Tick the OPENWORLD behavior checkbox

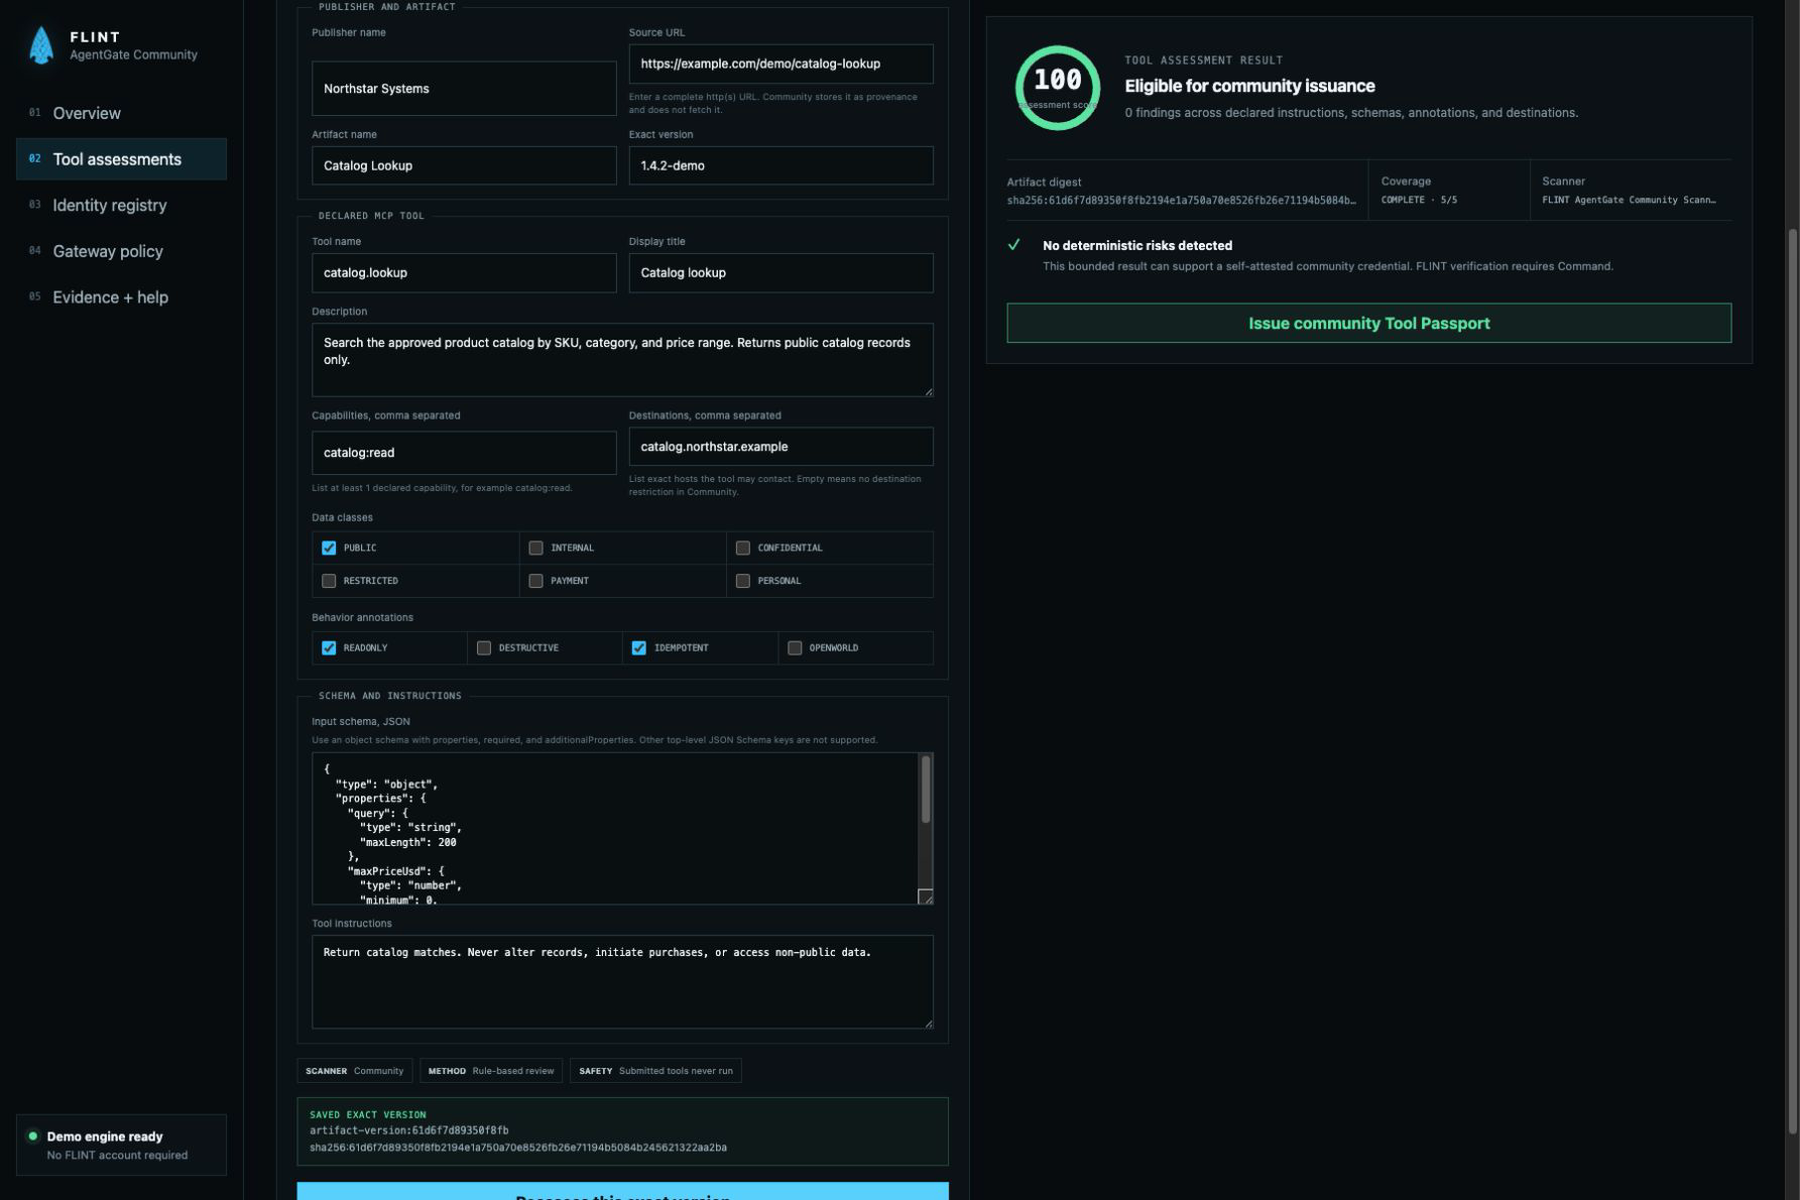click(x=795, y=648)
